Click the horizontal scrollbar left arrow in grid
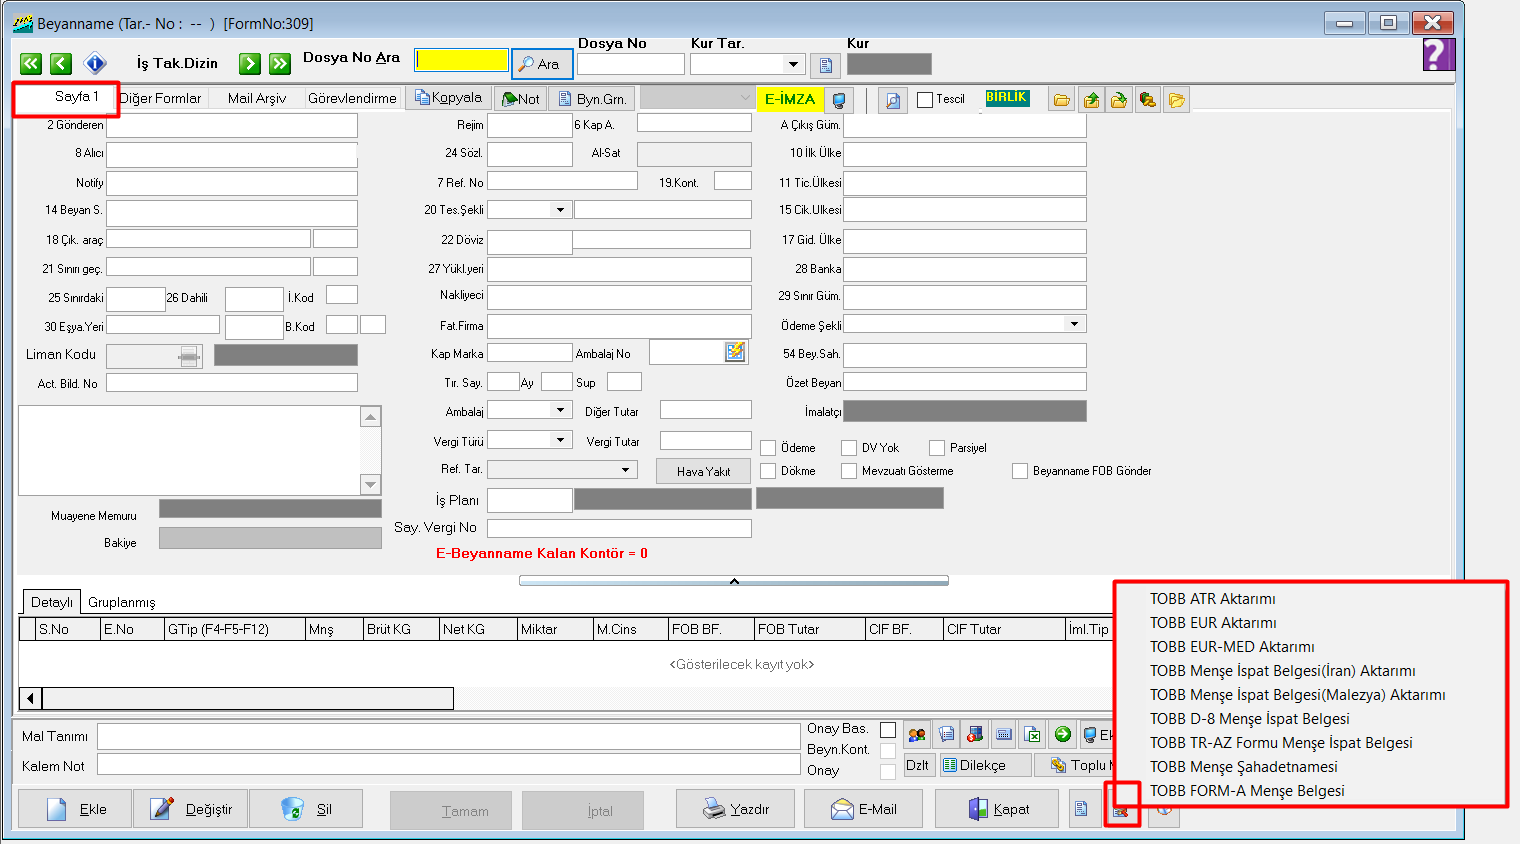Viewport: 1520px width, 844px height. coord(31,698)
